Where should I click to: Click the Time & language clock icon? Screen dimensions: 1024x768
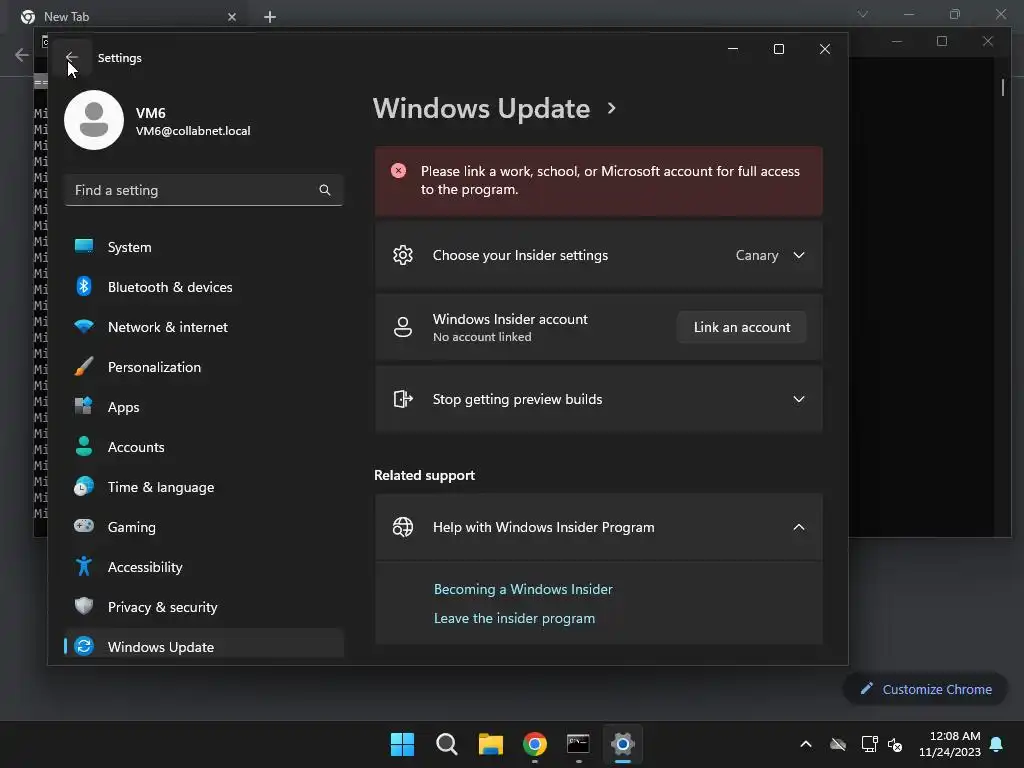pyautogui.click(x=84, y=487)
